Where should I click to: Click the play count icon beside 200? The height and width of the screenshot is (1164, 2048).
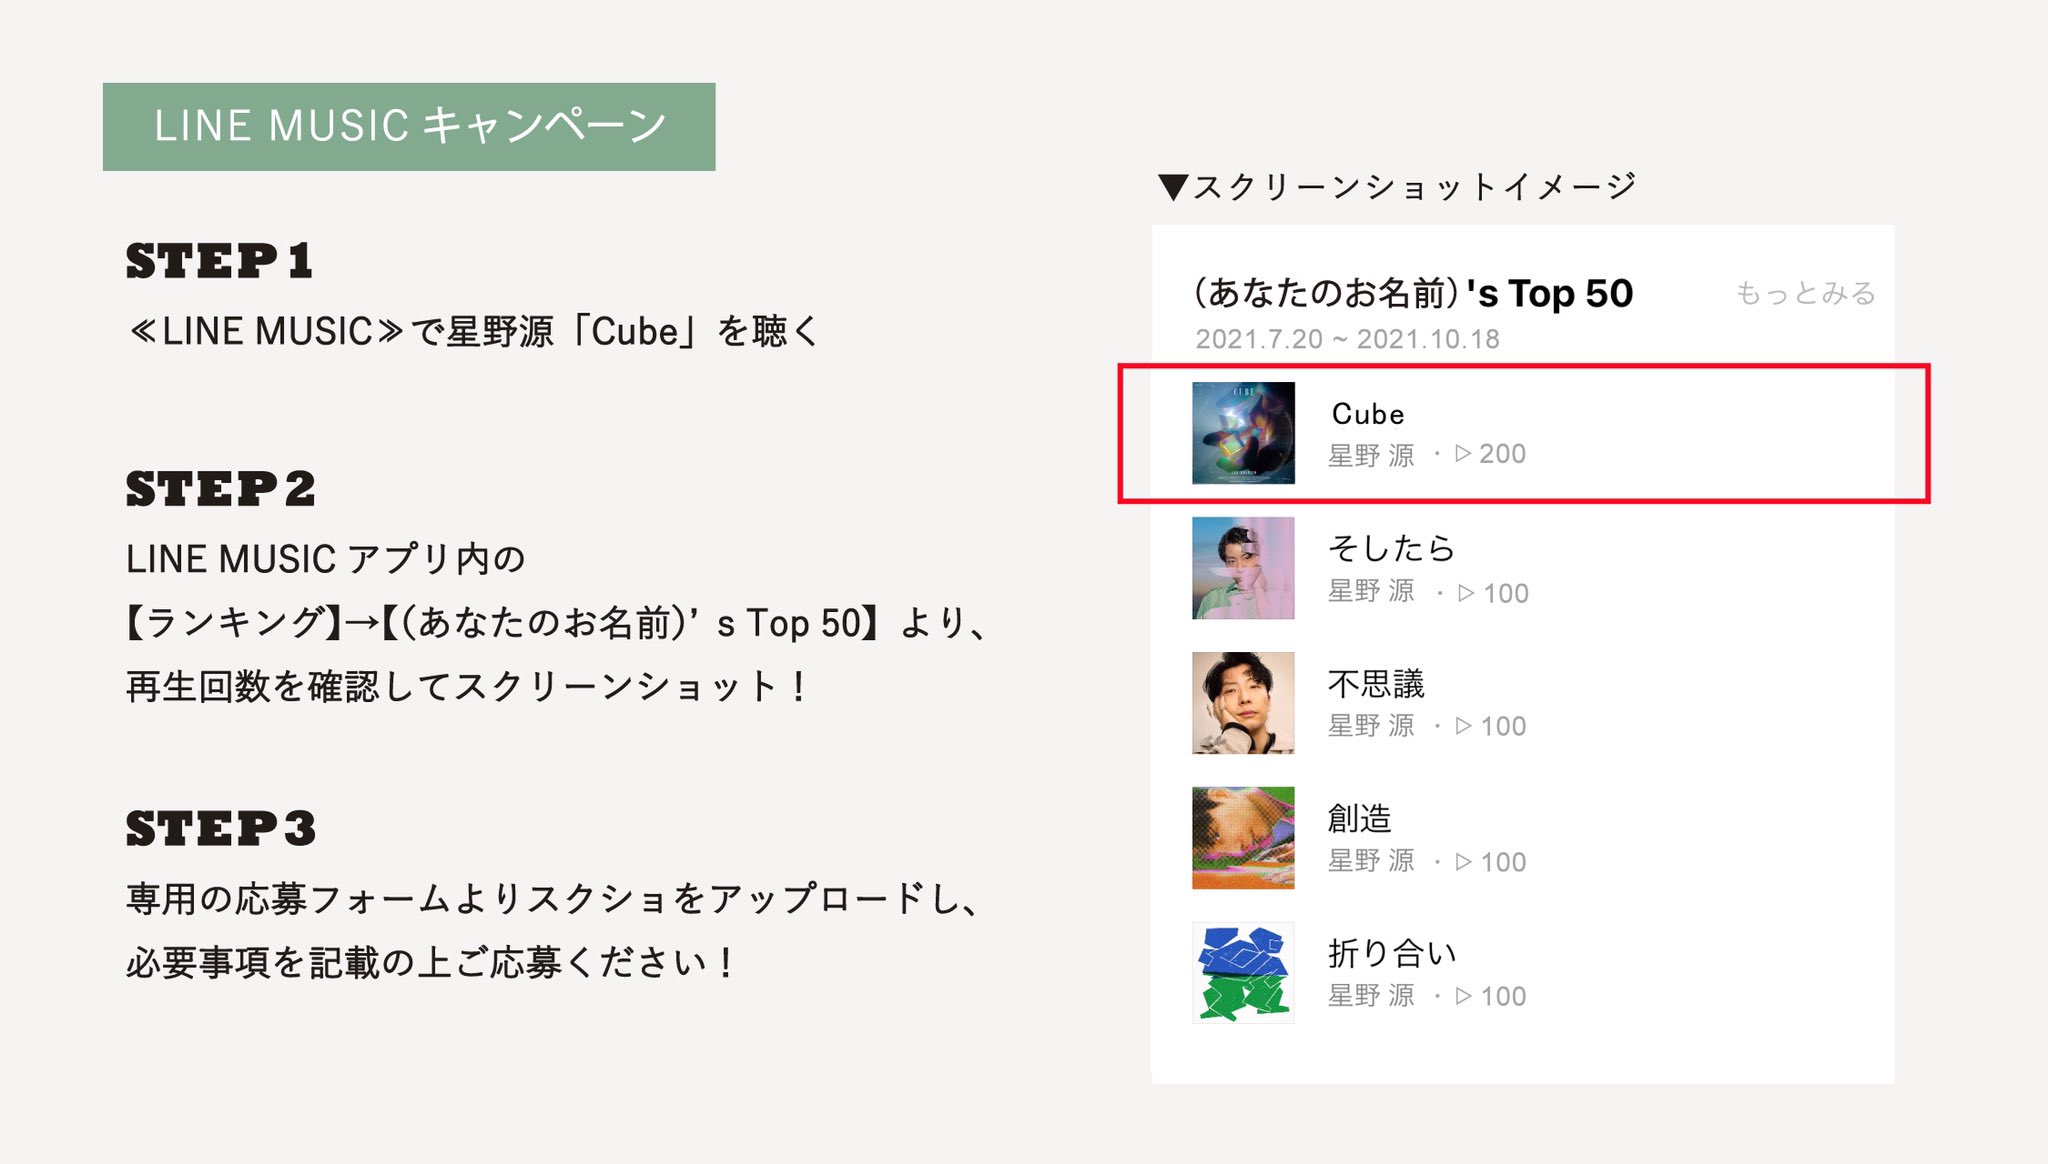pos(1463,454)
